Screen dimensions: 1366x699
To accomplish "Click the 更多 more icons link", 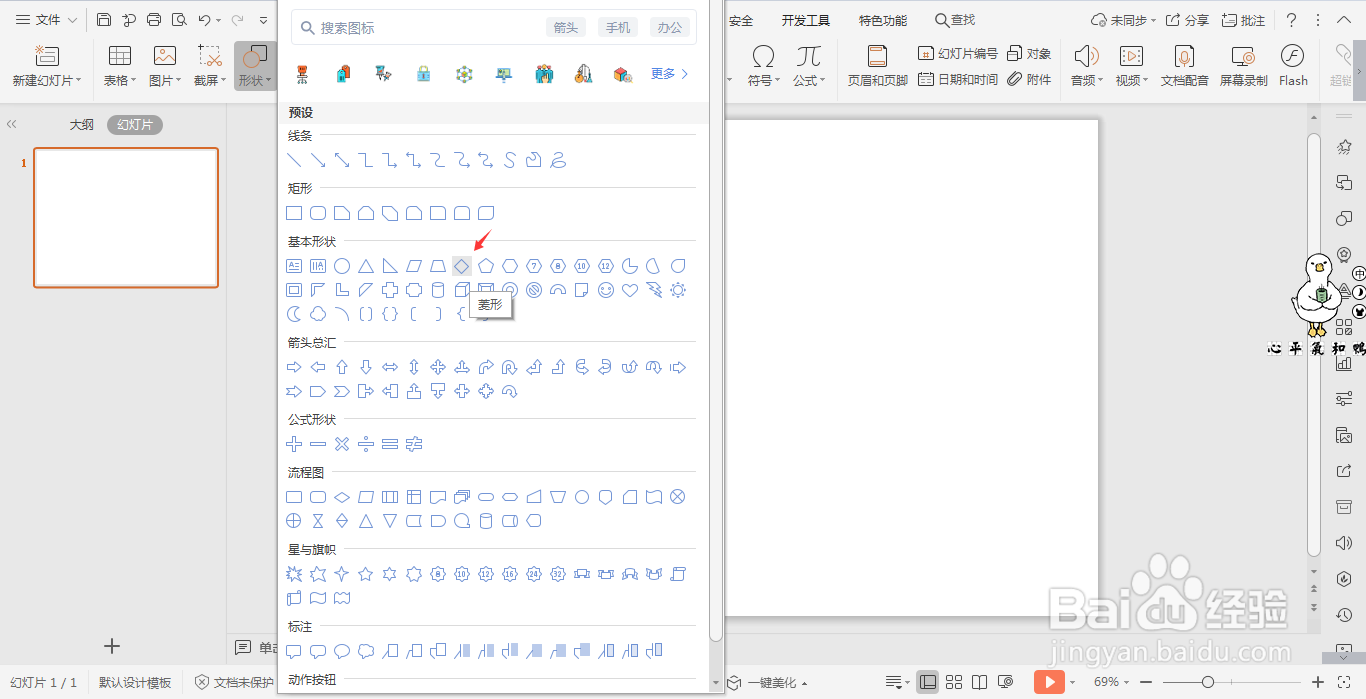I will tap(670, 73).
